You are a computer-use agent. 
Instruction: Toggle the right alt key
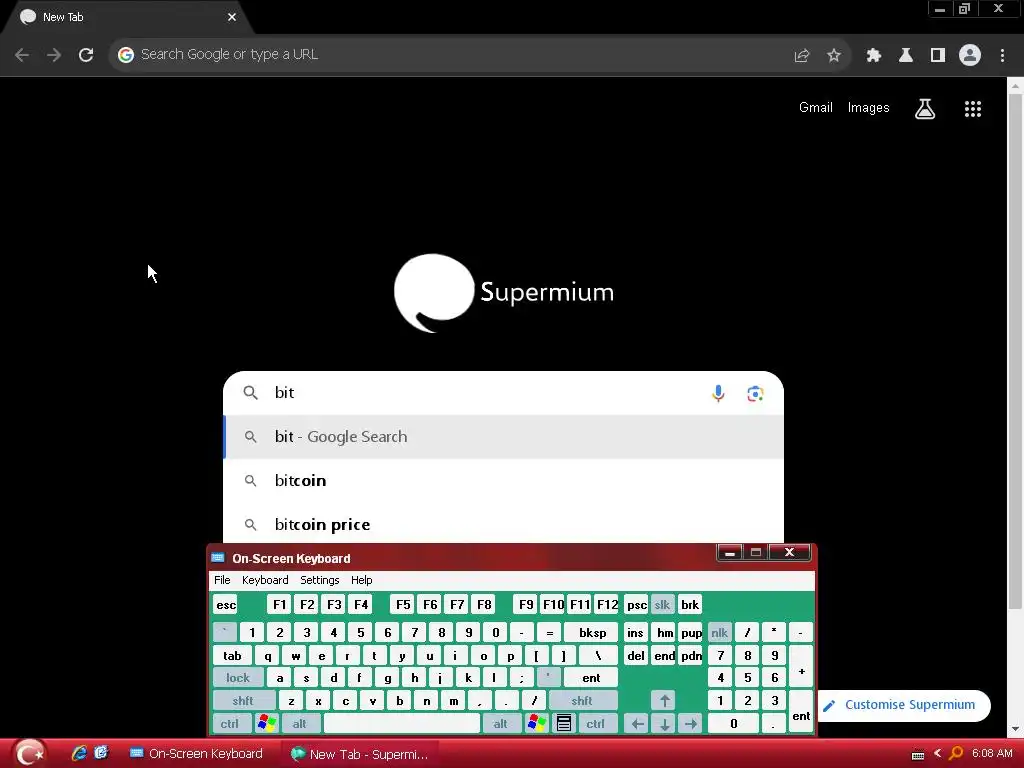click(x=501, y=724)
